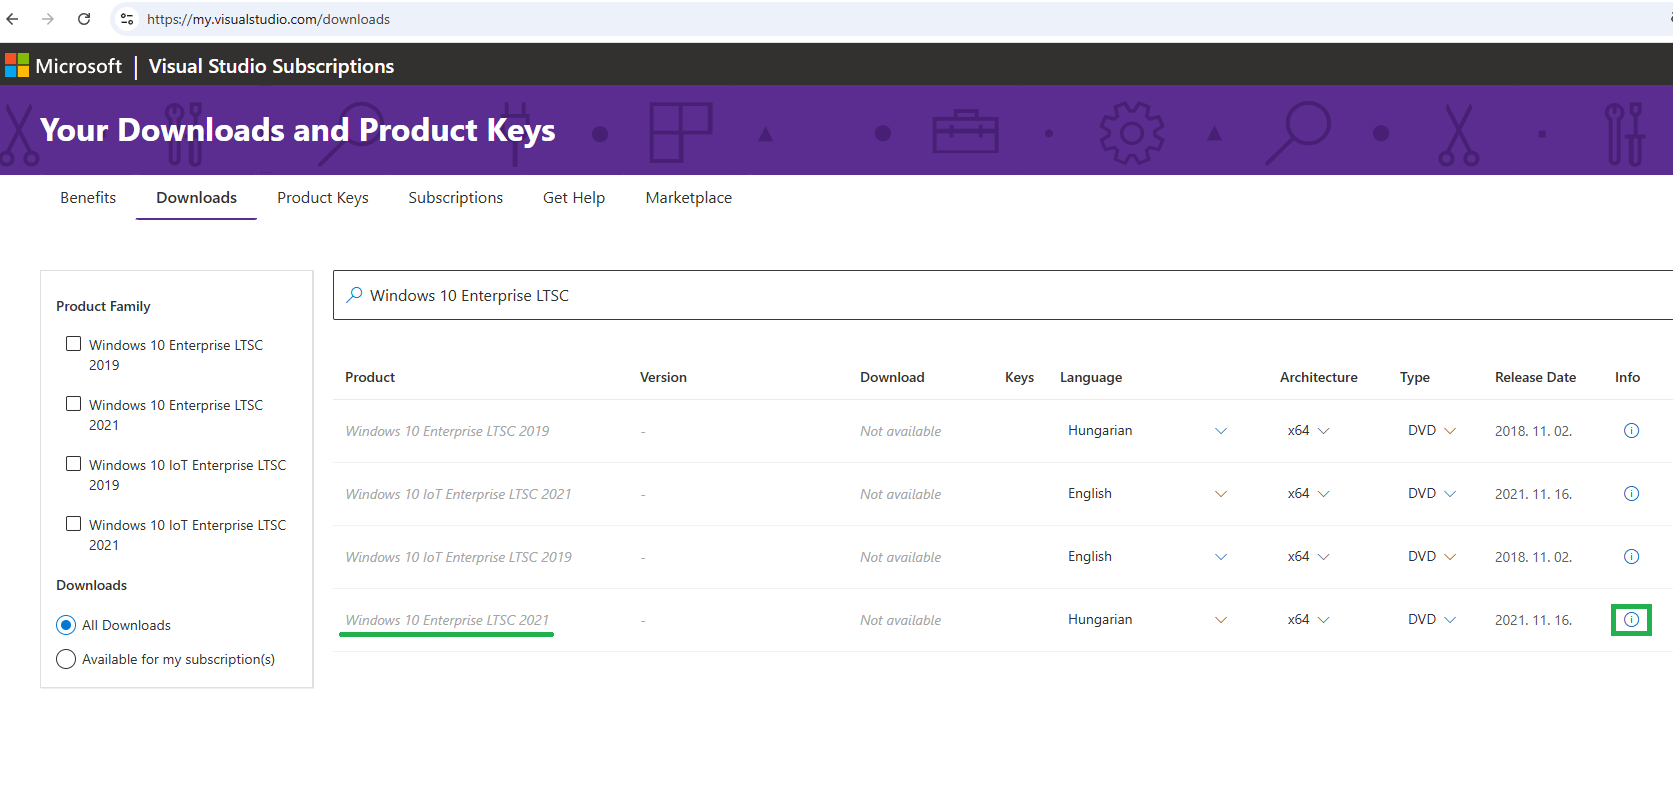1673x788 pixels.
Task: Open info for Windows 10 IoT Enterprise LTSC 2019
Action: [1631, 557]
